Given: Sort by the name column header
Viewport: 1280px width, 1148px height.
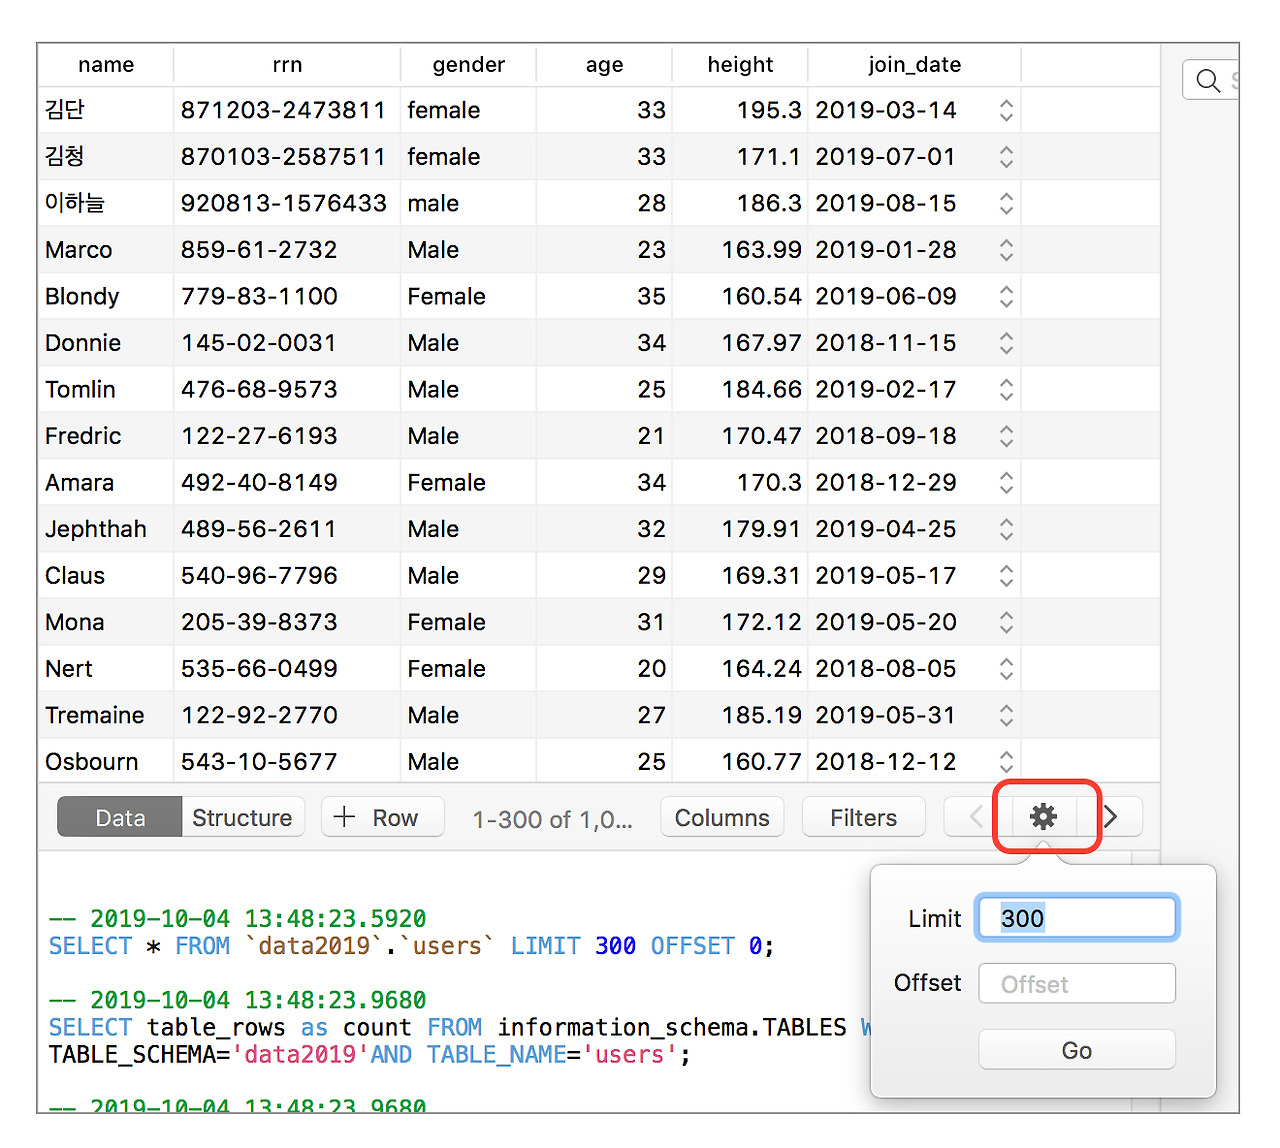Looking at the screenshot, I should click(x=106, y=65).
